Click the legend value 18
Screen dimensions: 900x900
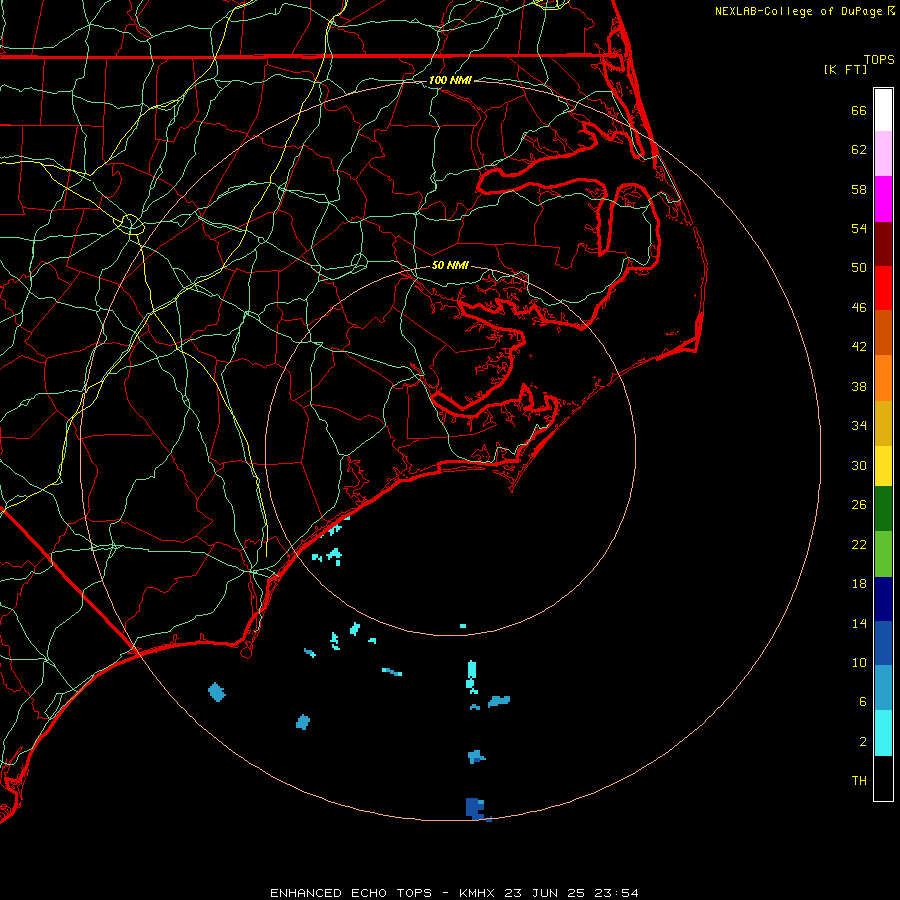click(x=859, y=584)
